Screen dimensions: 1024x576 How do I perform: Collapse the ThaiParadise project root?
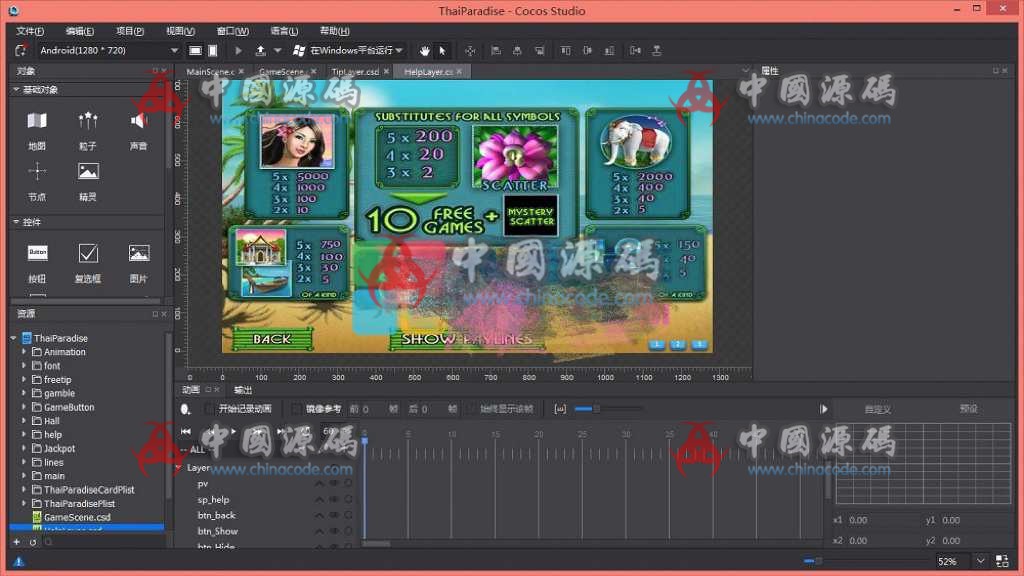(x=13, y=338)
